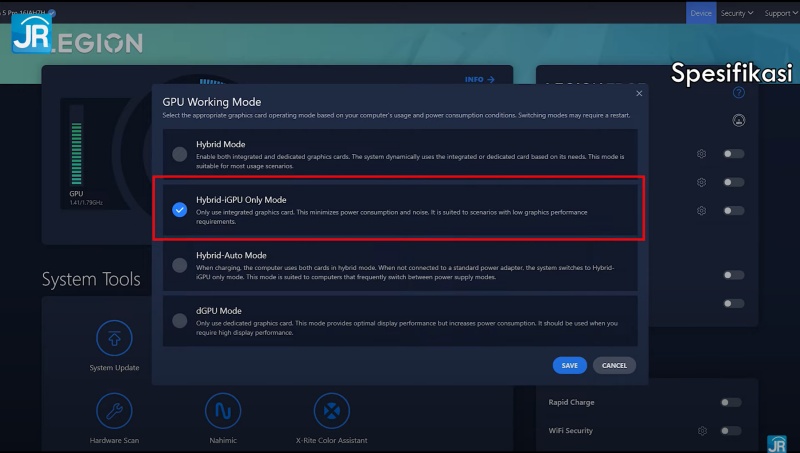The height and width of the screenshot is (453, 800).
Task: Click the System Tools heading
Action: click(x=91, y=279)
